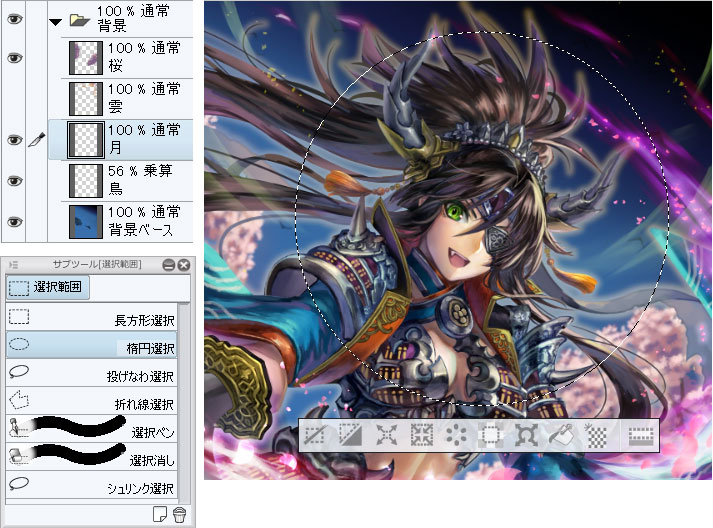This screenshot has width=713, height=528.
Task: Click the 折れ線選択 polyline icon
Action: tap(19, 400)
